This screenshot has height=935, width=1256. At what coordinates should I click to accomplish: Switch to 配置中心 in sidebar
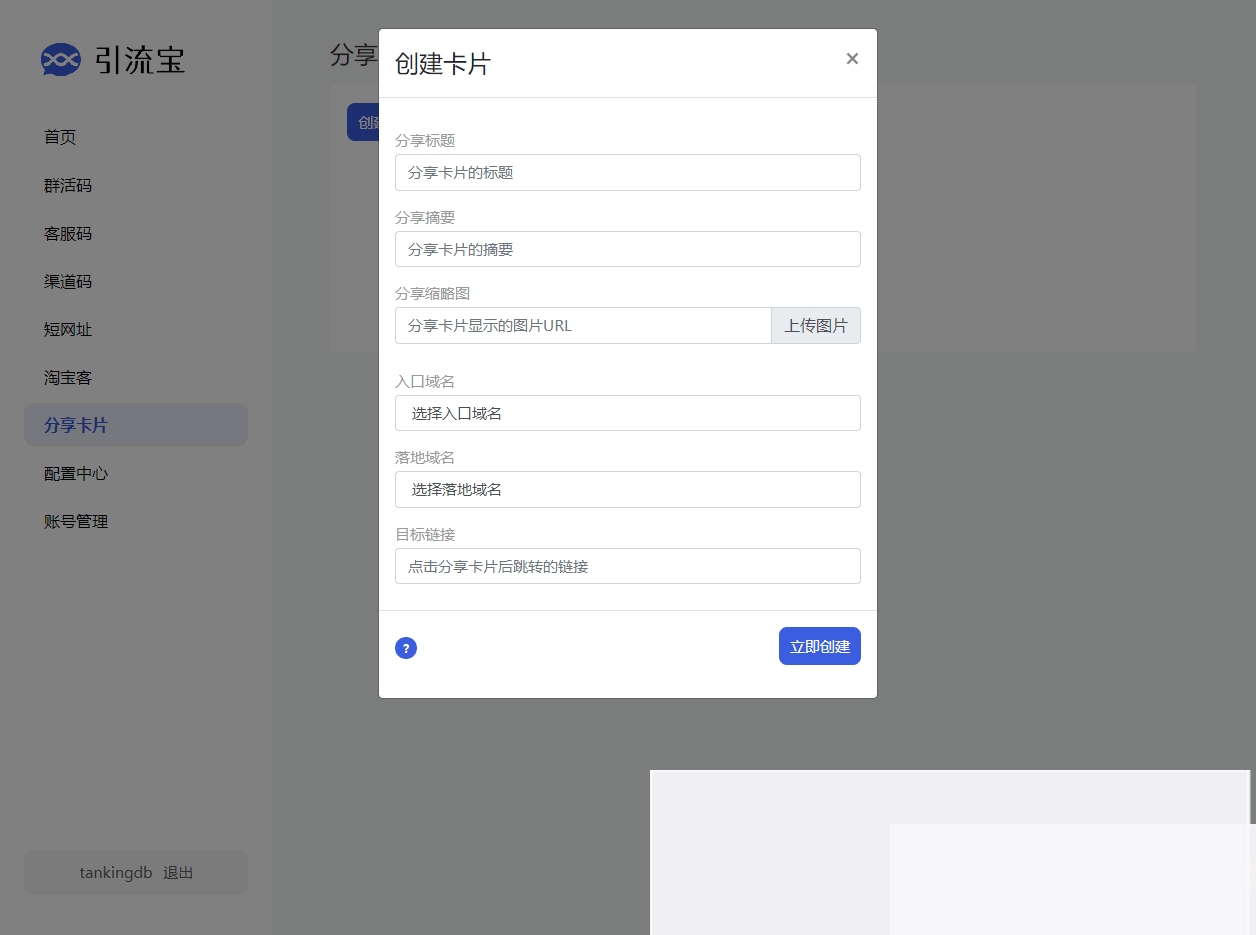[76, 473]
